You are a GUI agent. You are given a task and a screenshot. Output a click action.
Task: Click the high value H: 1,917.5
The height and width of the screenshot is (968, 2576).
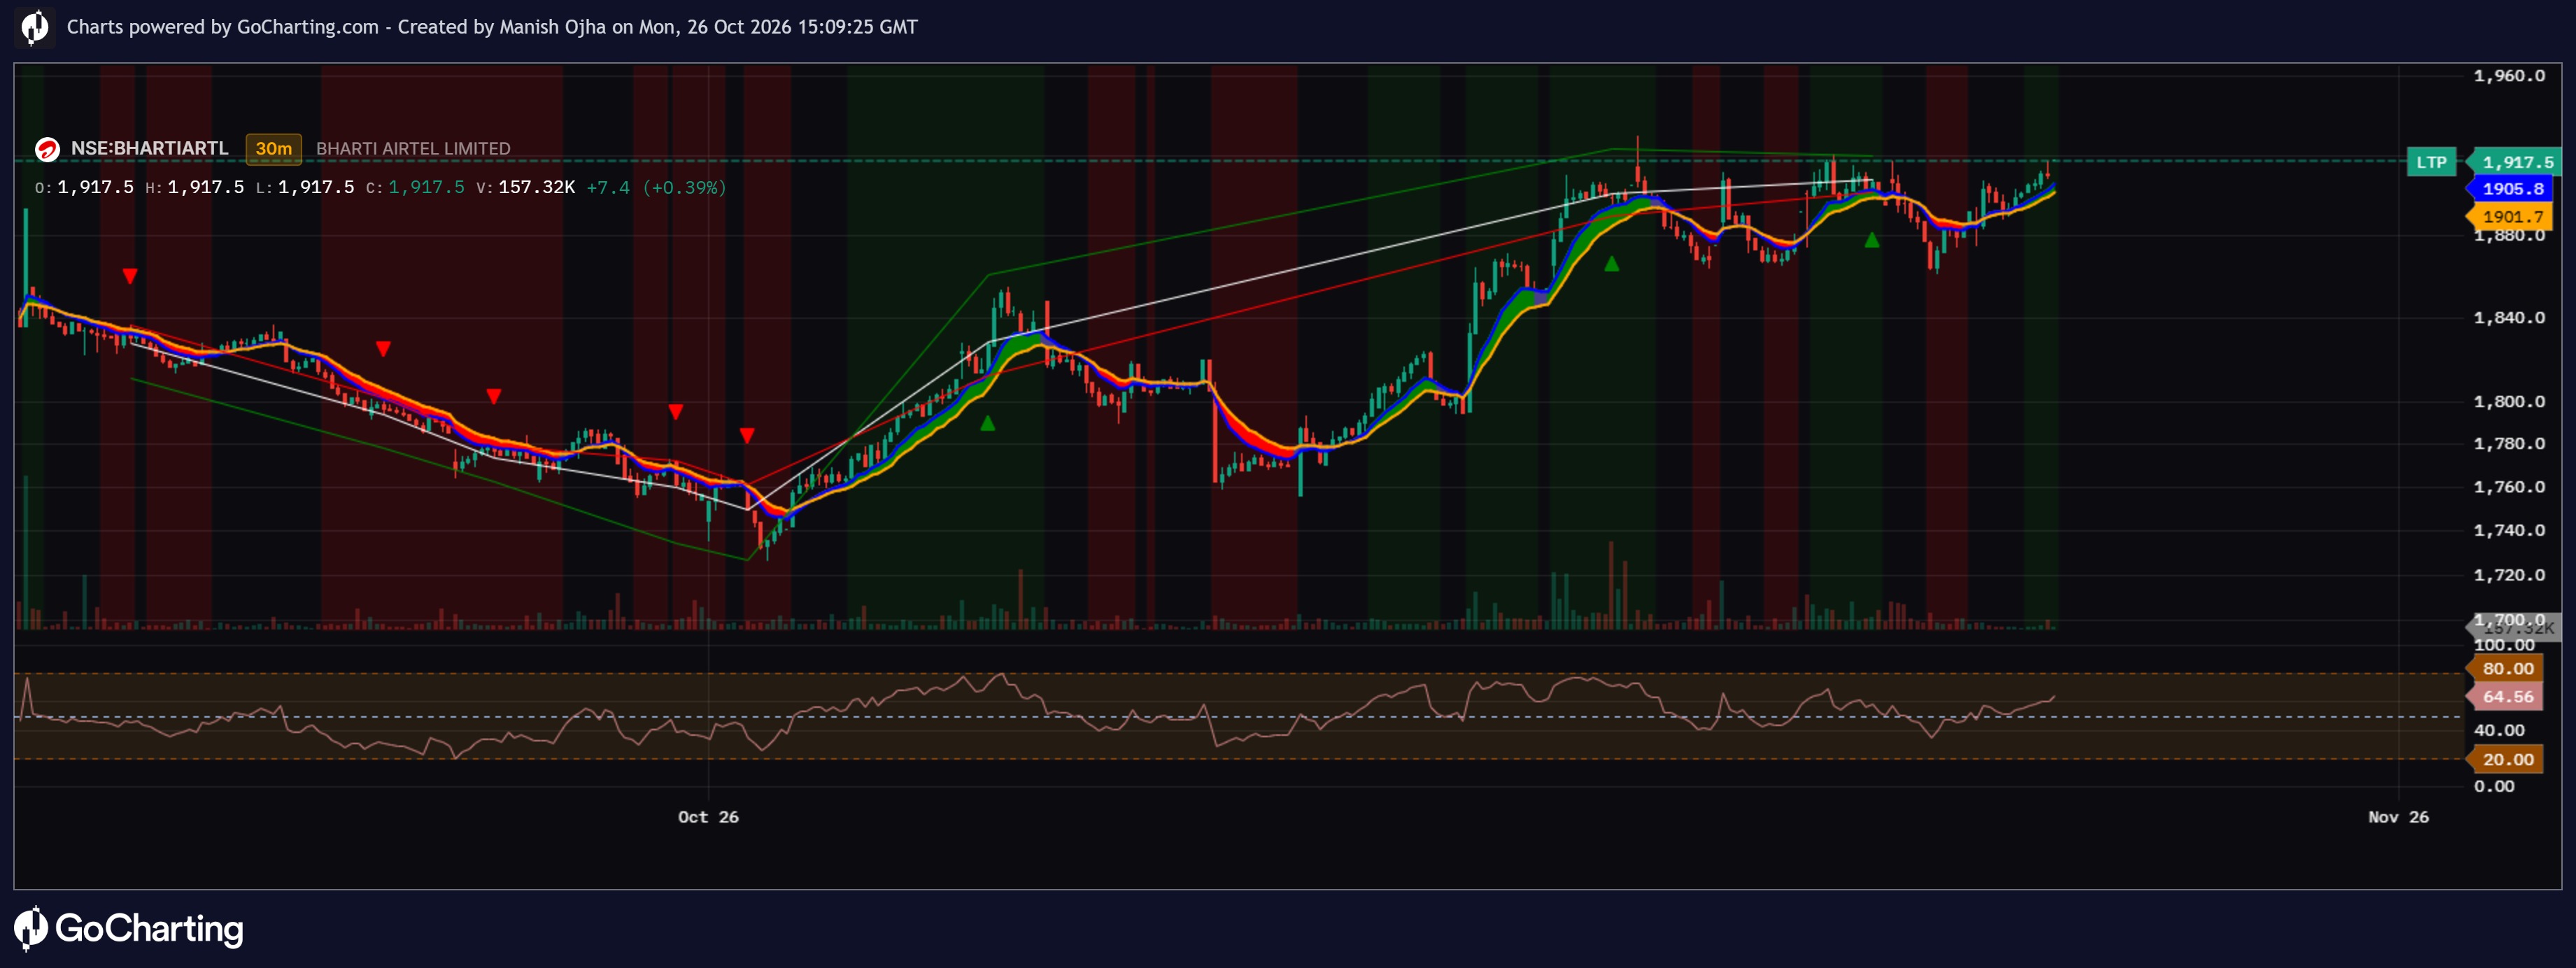194,188
